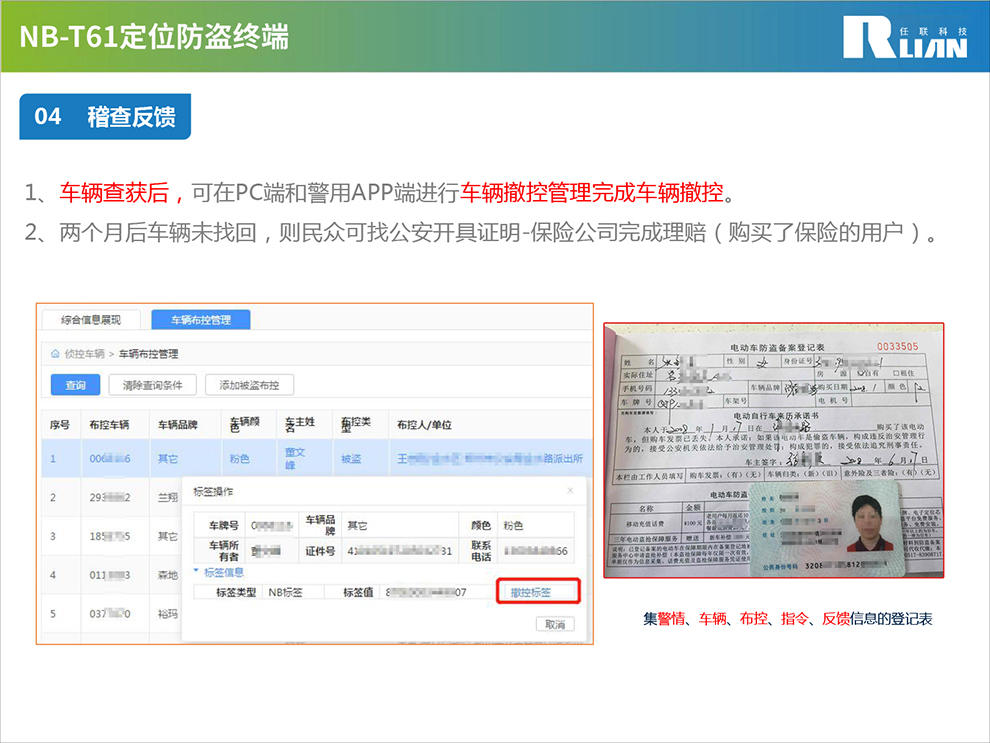
Task: Click the 清除查询条件 button
Action: (152, 385)
